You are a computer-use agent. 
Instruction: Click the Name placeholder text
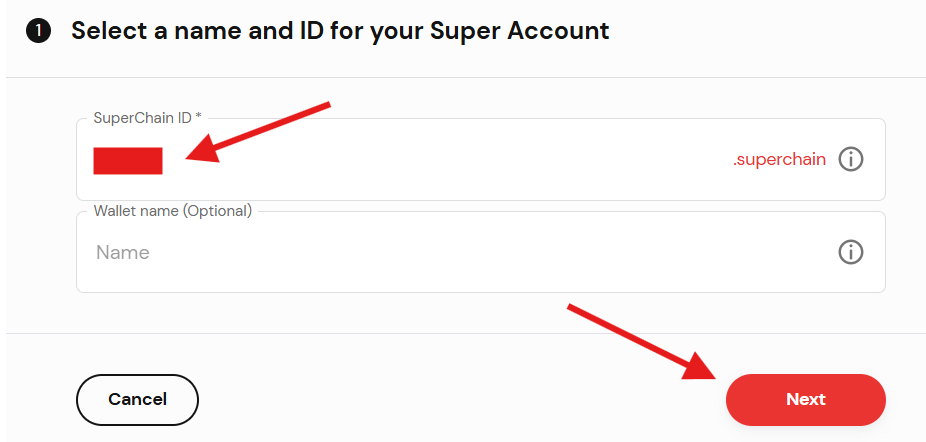tap(123, 253)
